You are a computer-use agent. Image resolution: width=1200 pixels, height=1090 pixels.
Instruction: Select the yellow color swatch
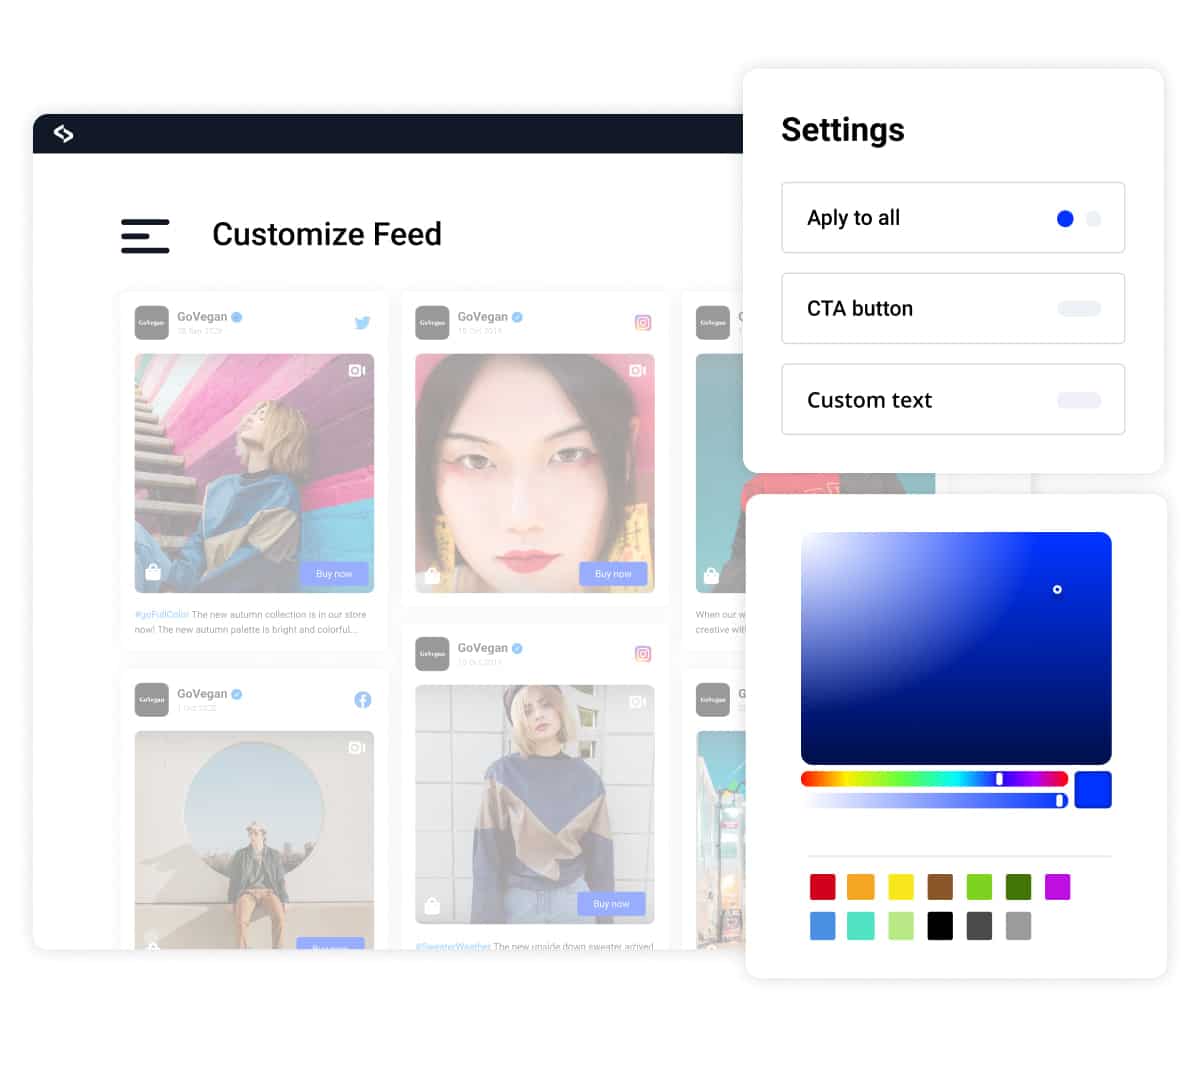(901, 887)
